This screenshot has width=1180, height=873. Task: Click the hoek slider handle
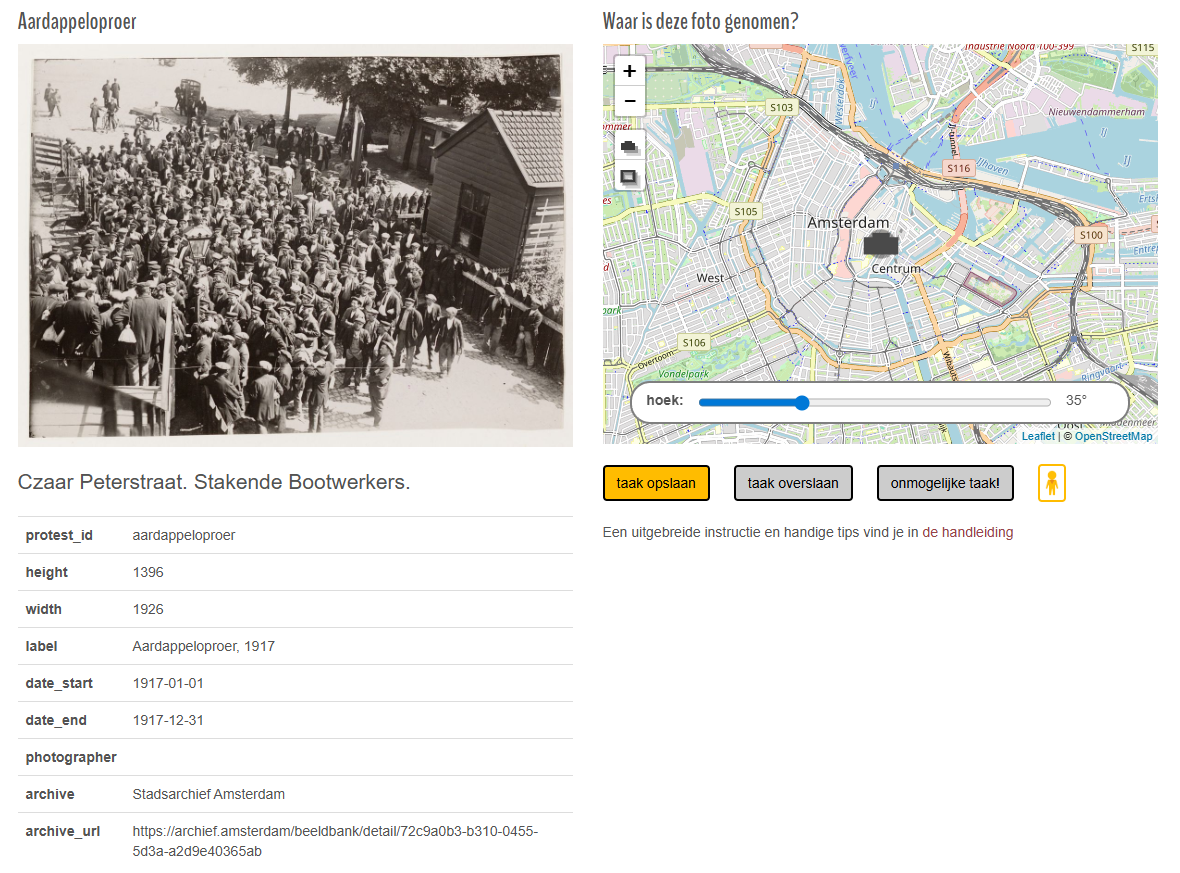(x=803, y=402)
